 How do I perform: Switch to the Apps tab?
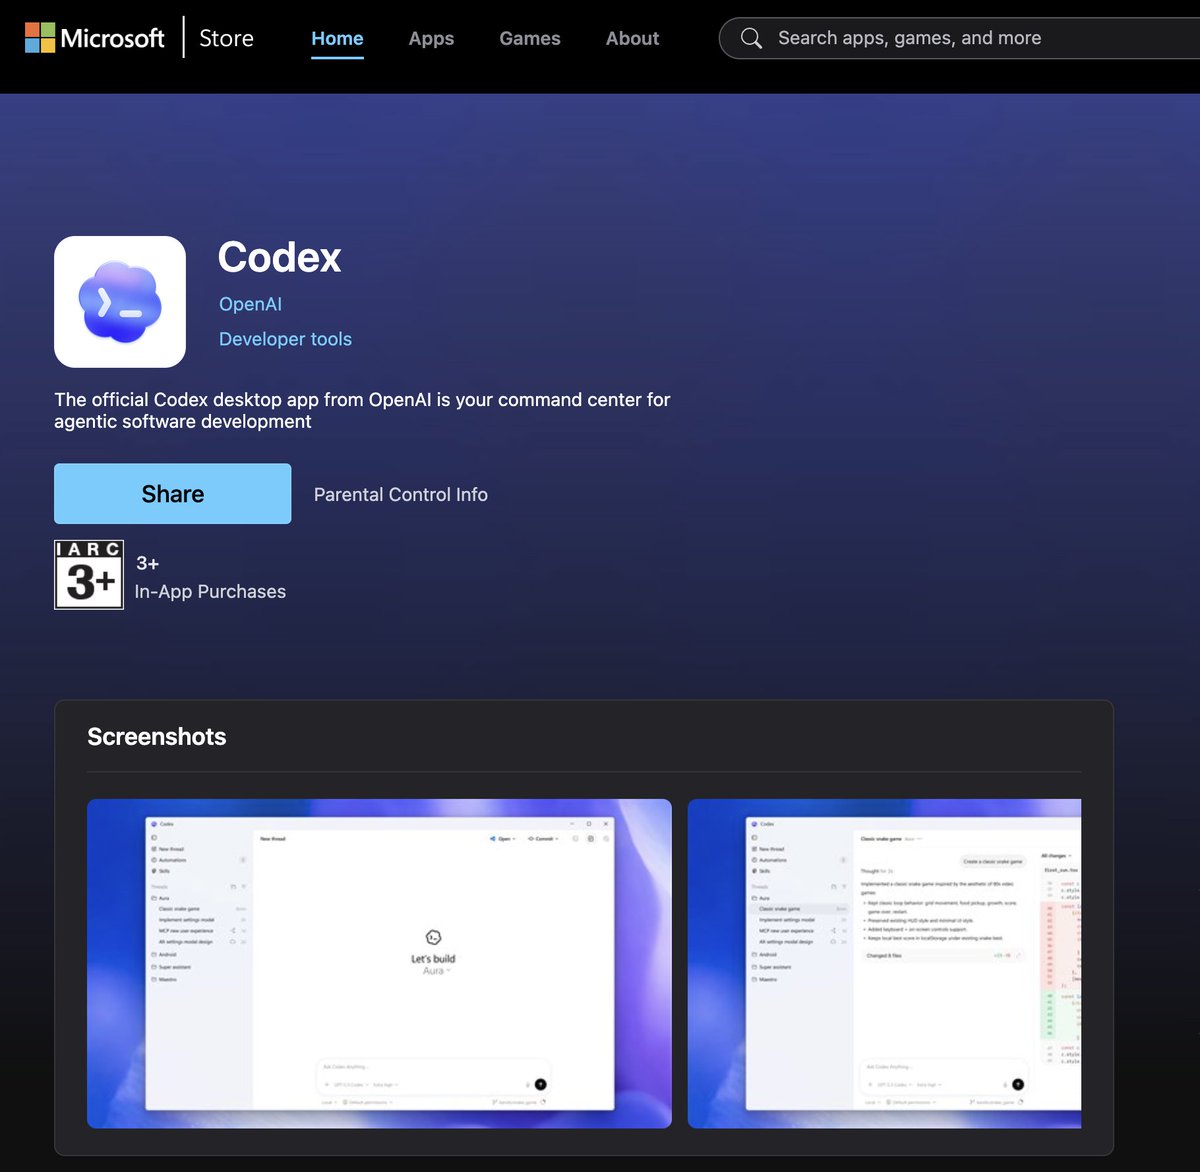(431, 38)
